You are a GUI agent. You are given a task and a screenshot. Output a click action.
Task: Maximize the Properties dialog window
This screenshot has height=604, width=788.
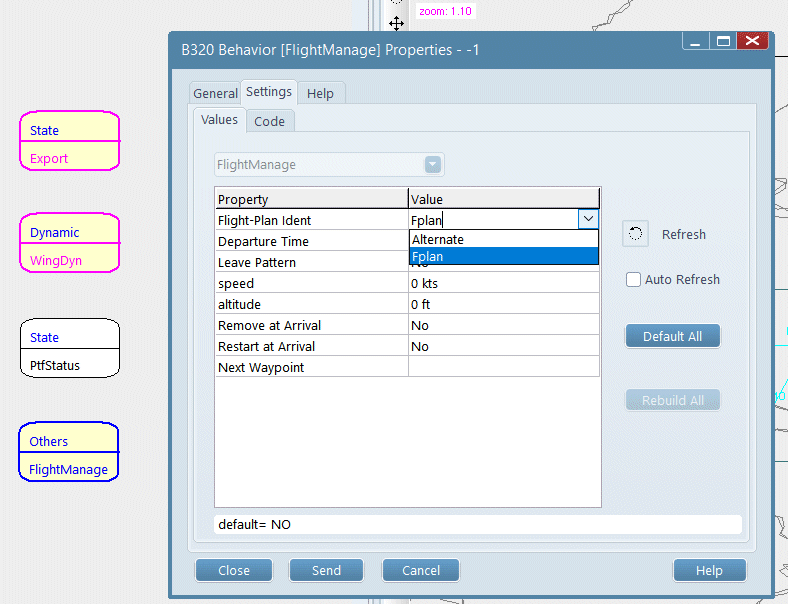click(x=723, y=41)
